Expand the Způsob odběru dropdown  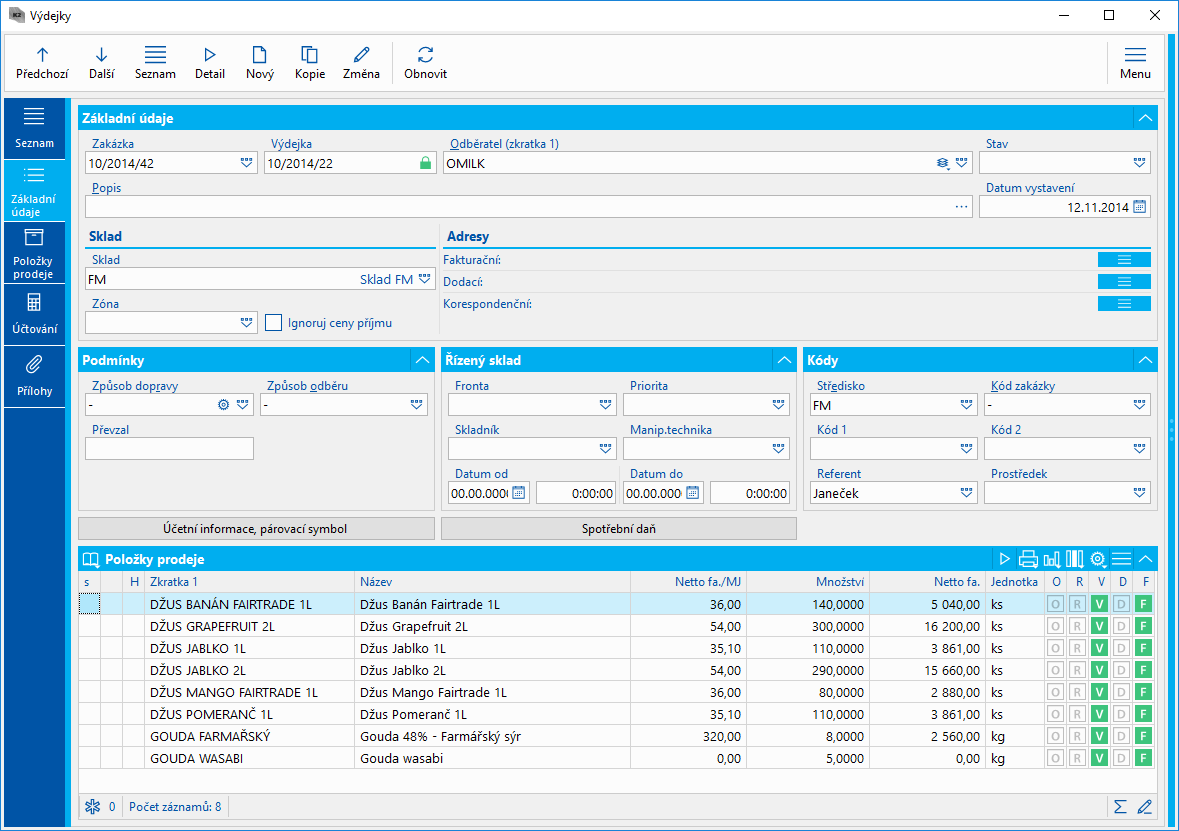[x=416, y=405]
